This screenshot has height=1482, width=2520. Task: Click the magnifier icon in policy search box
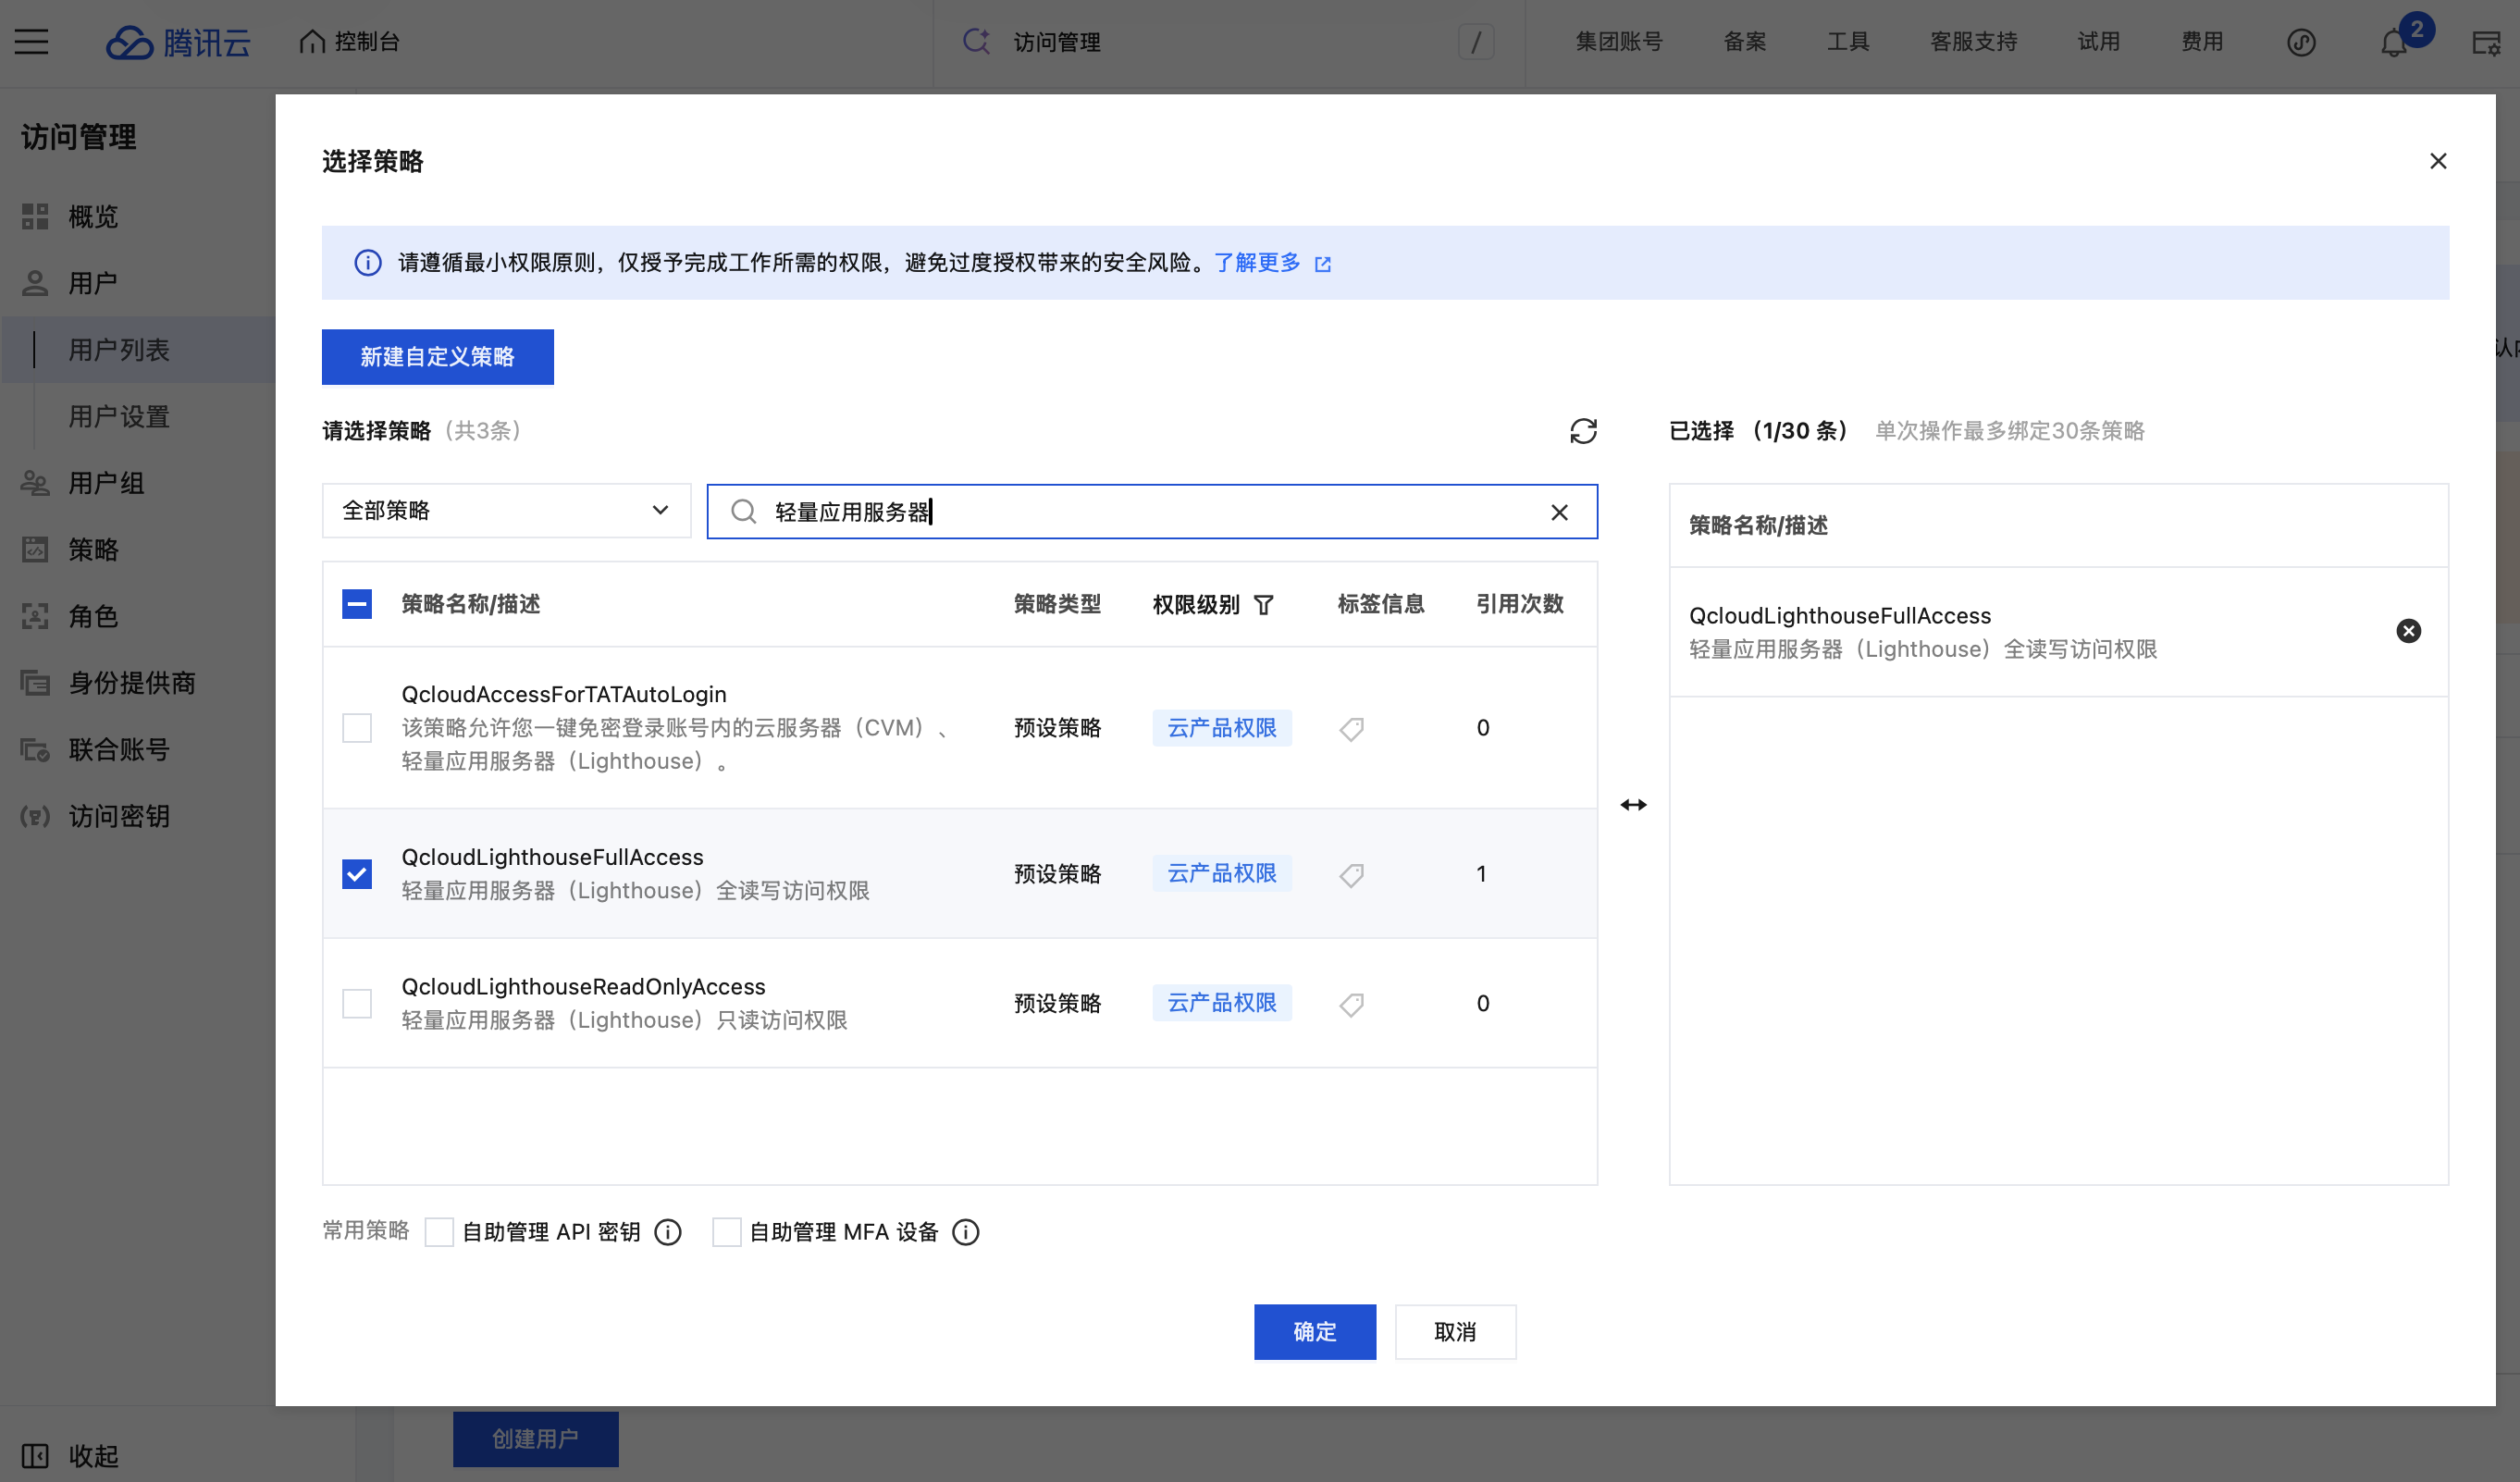pos(743,512)
